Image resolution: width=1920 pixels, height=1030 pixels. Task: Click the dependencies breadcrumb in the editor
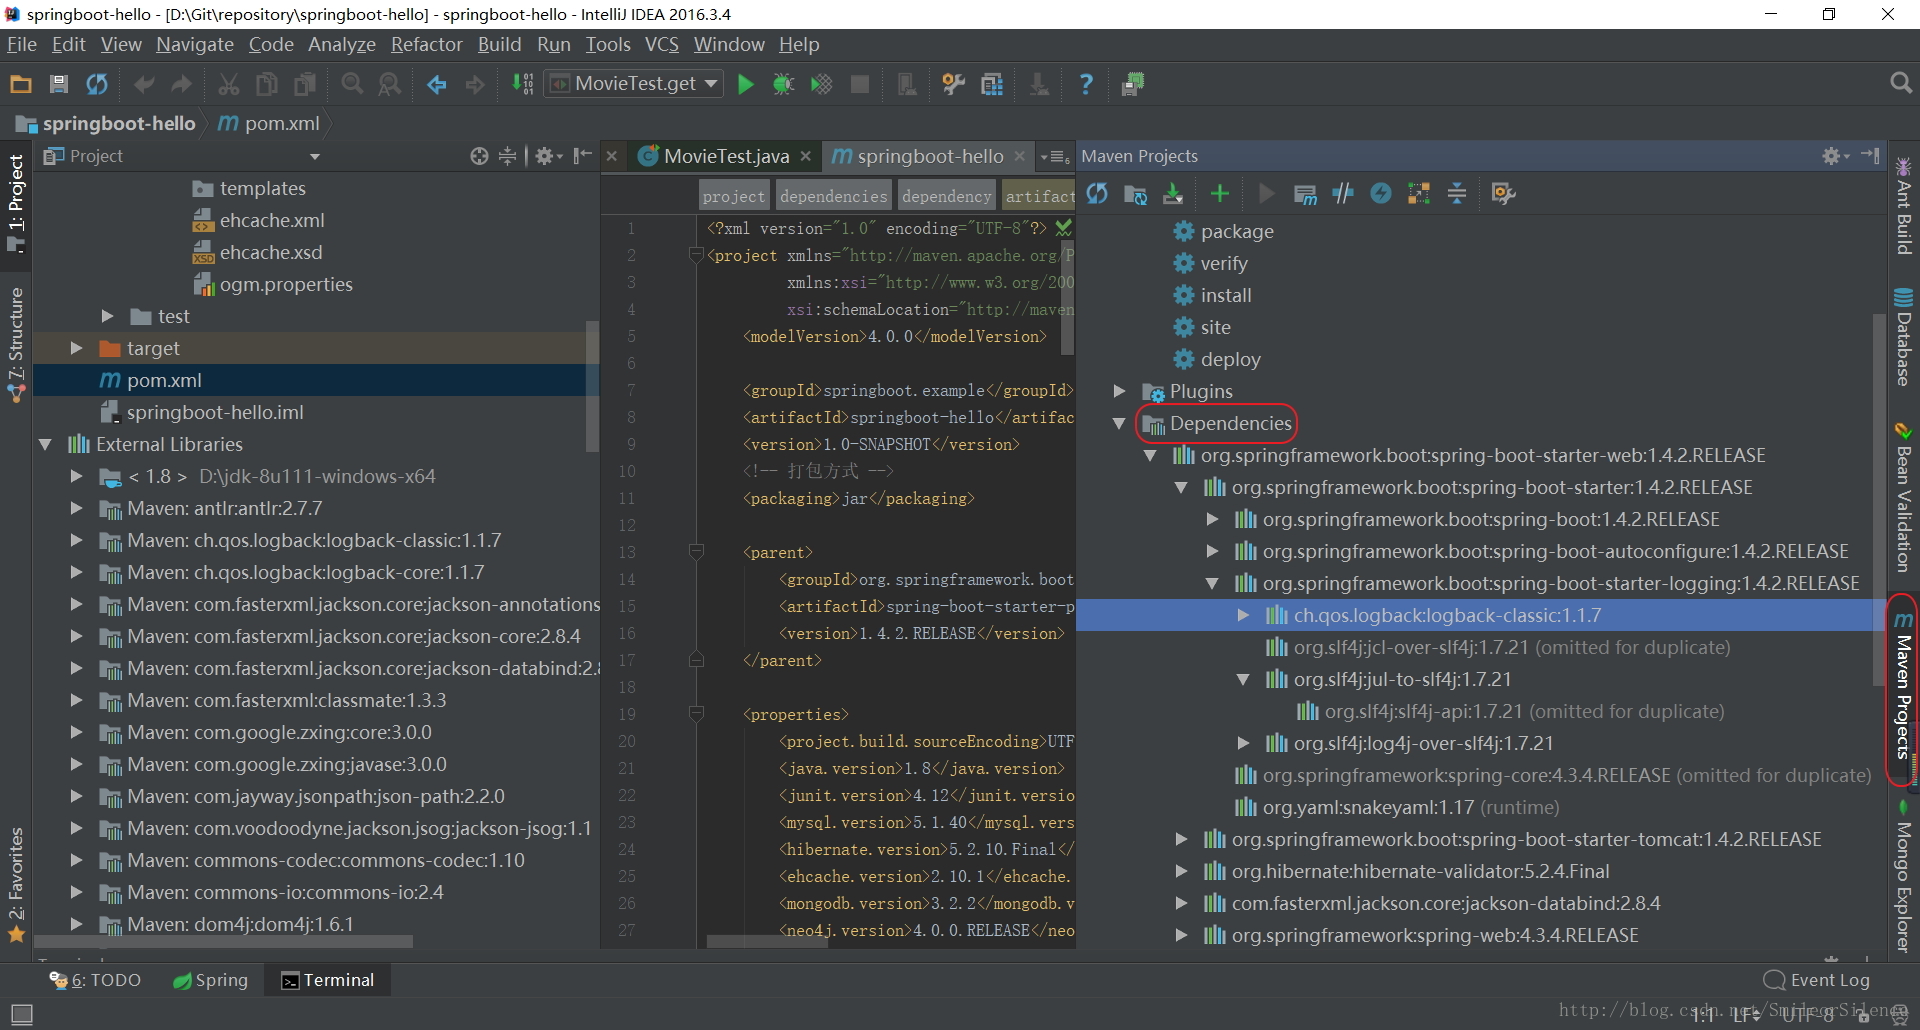tap(833, 196)
